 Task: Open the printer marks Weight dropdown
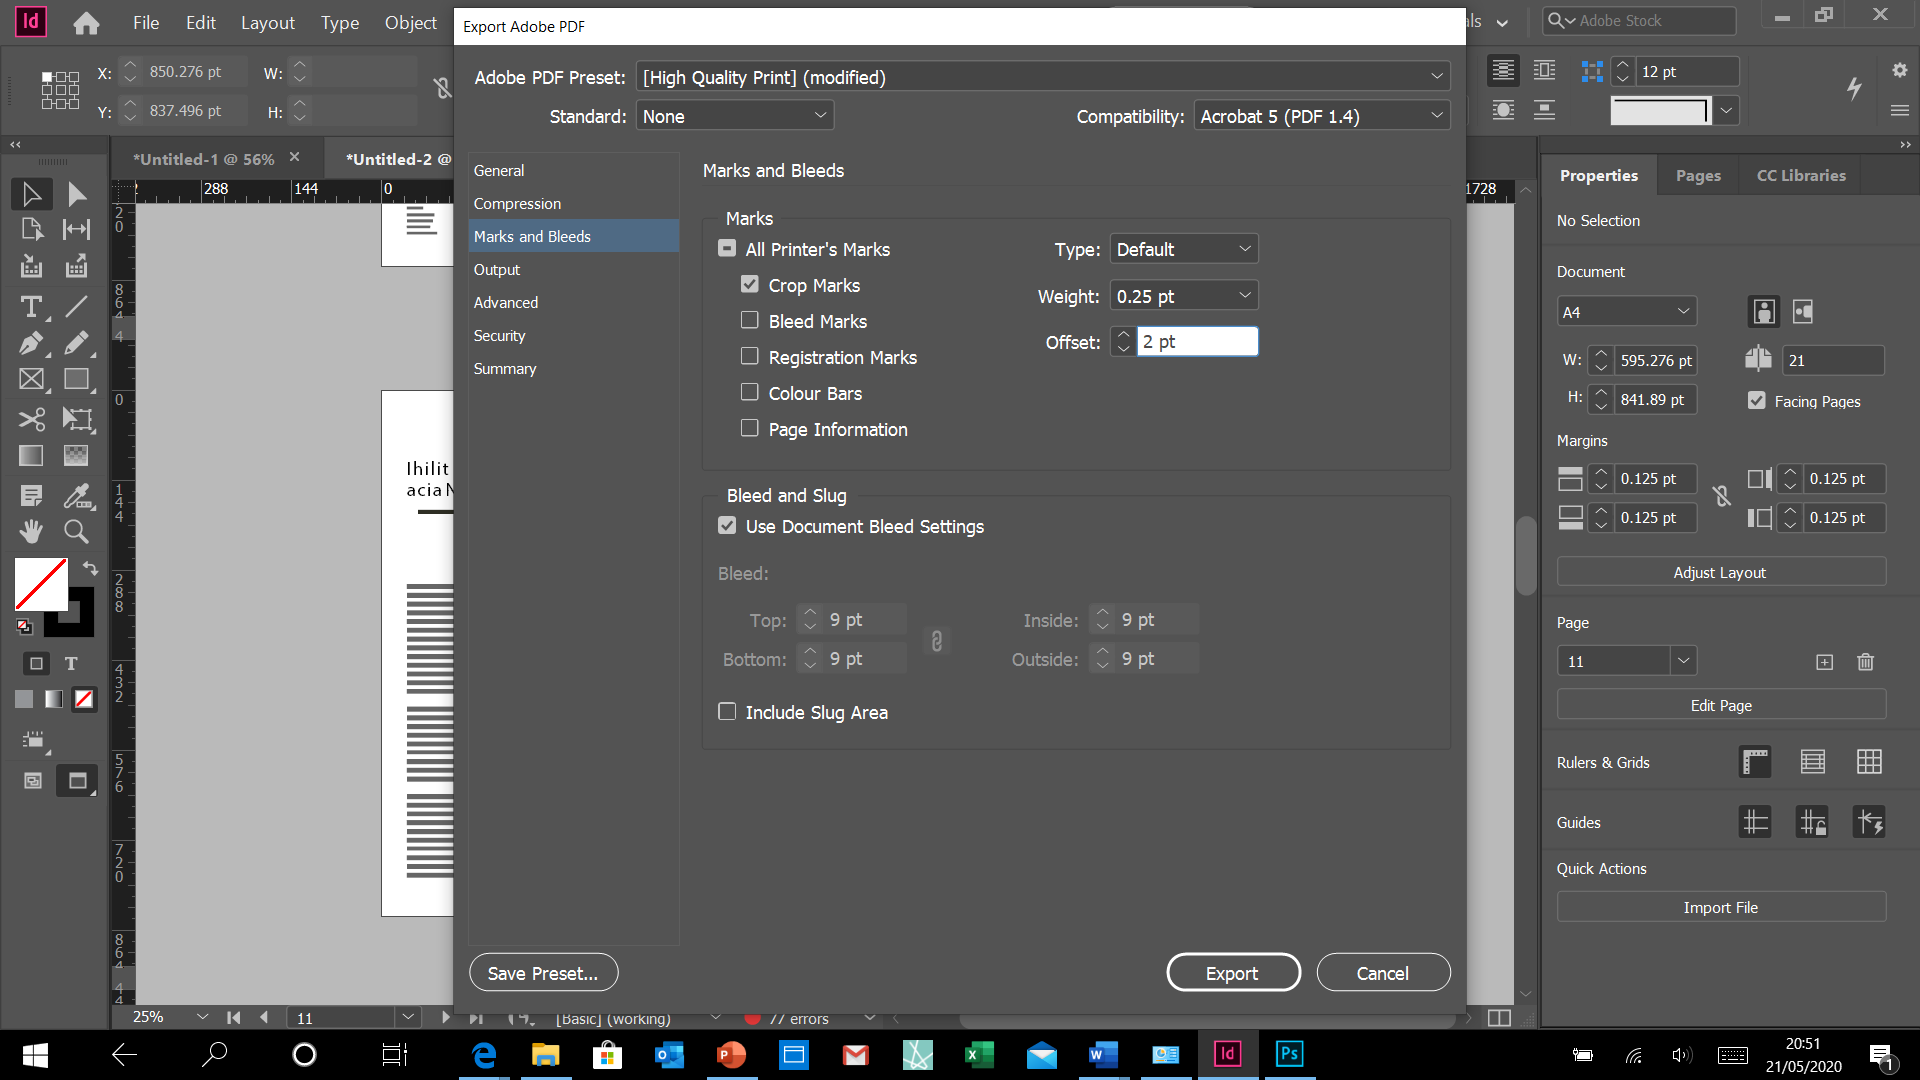(x=1183, y=295)
